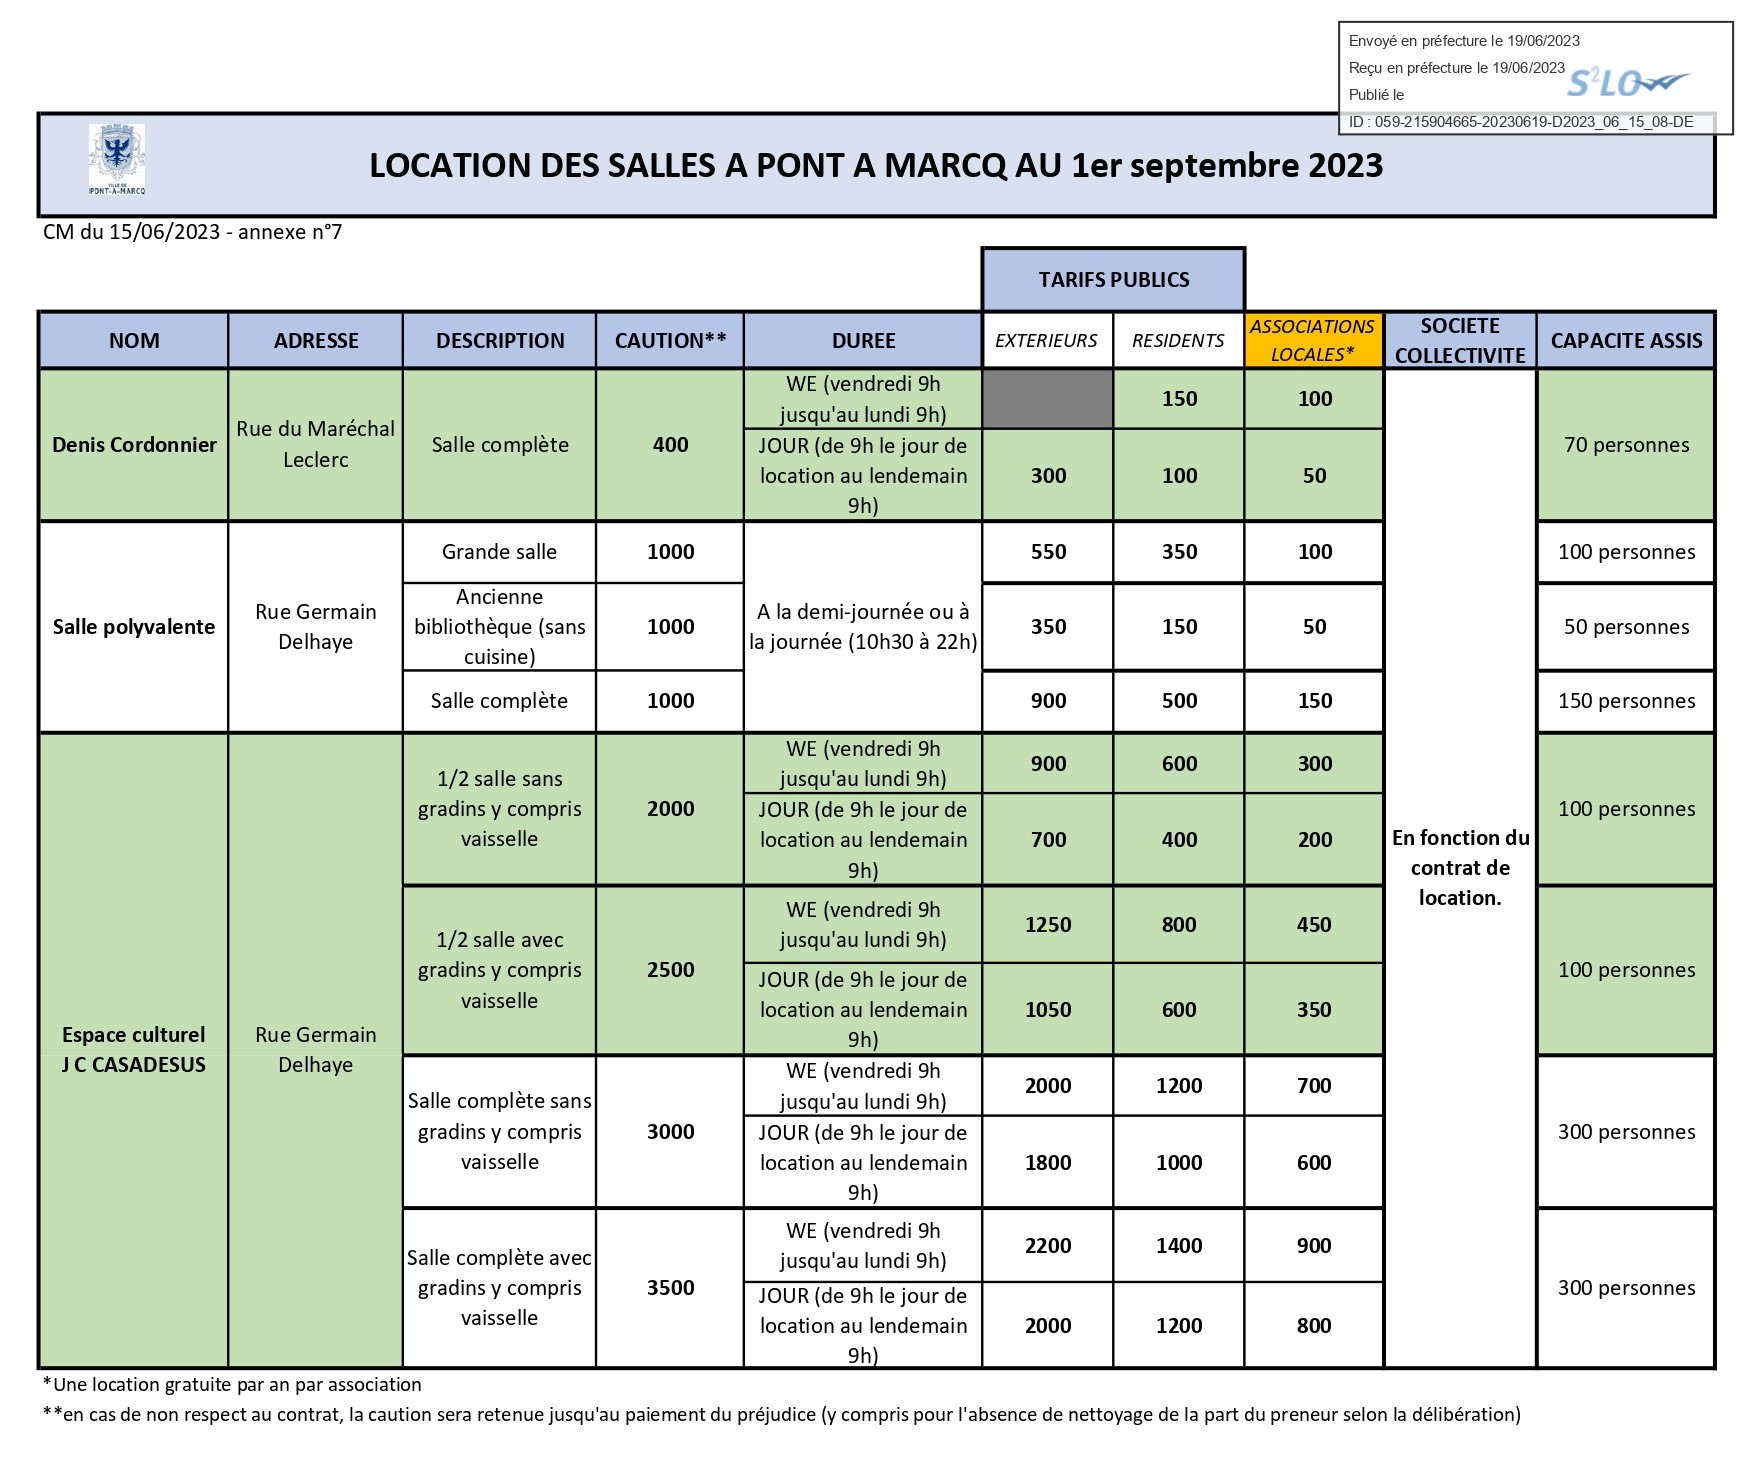Click 'Salle complète sans gradins y compris vaisselle'

(x=500, y=1132)
